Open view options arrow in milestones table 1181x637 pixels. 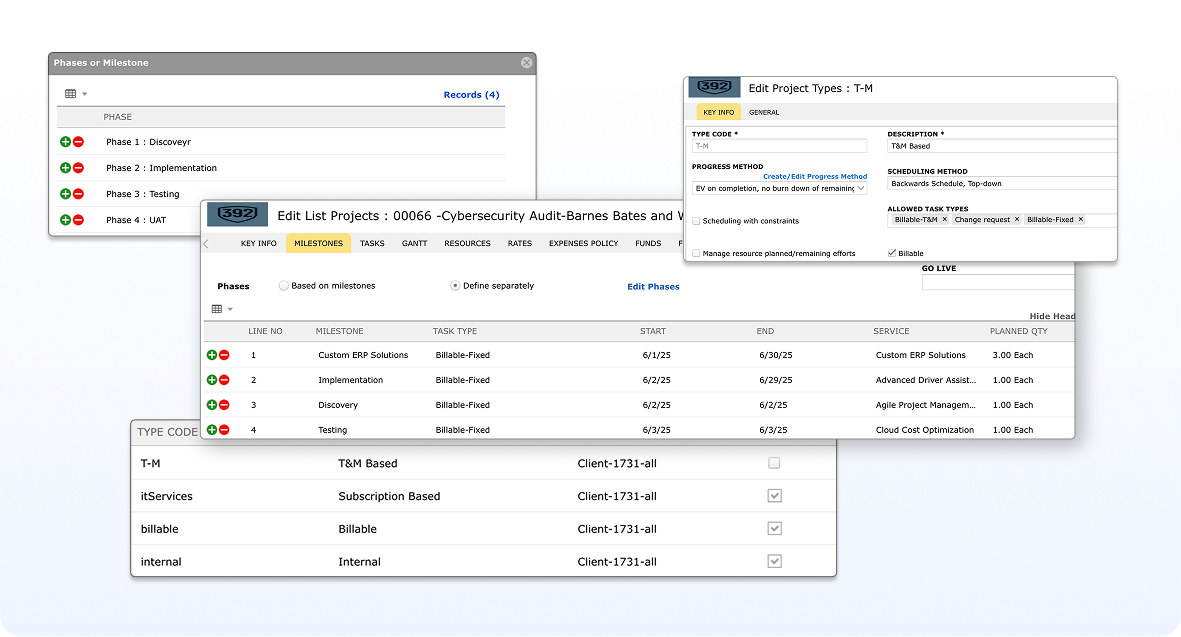pyautogui.click(x=230, y=309)
